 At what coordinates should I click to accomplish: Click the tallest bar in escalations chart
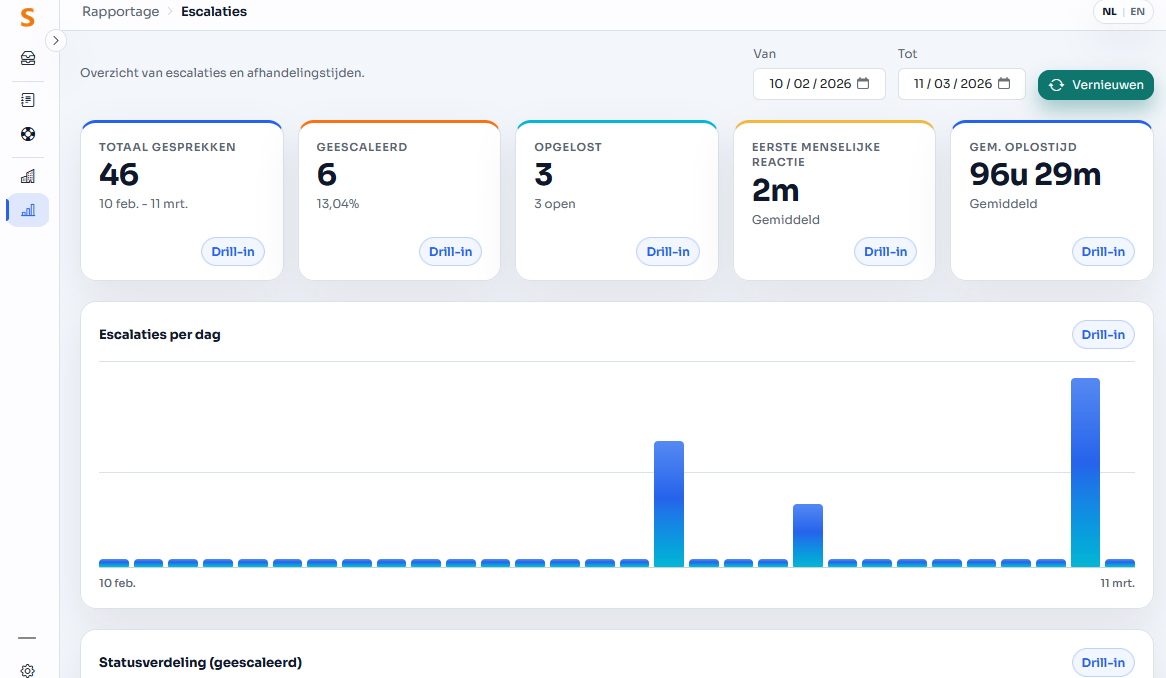(1085, 472)
